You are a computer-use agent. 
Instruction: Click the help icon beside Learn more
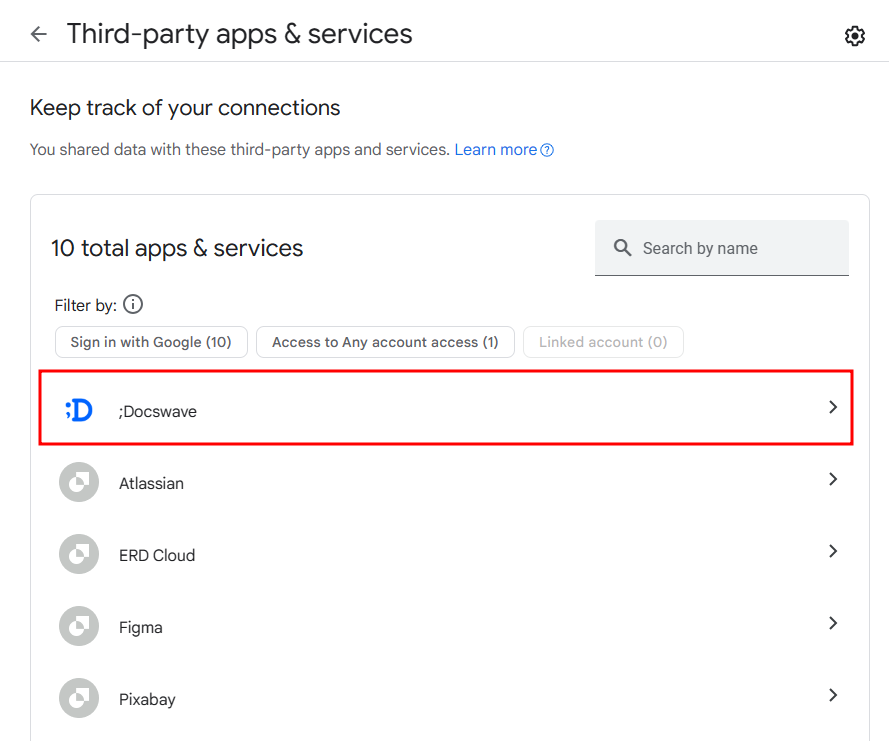(x=547, y=150)
